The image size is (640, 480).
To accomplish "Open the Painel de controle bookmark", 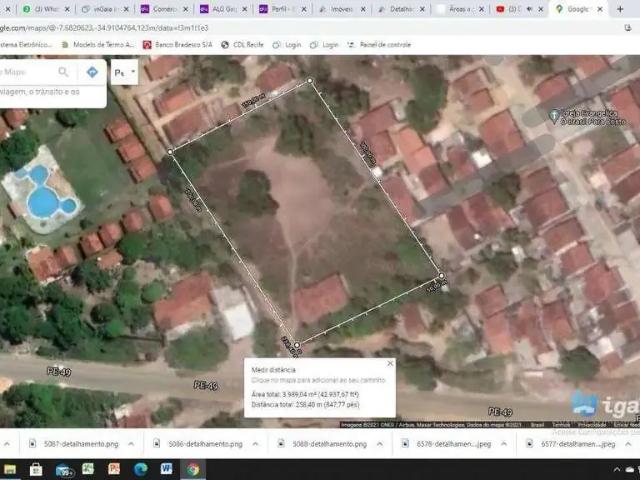I will (x=380, y=45).
